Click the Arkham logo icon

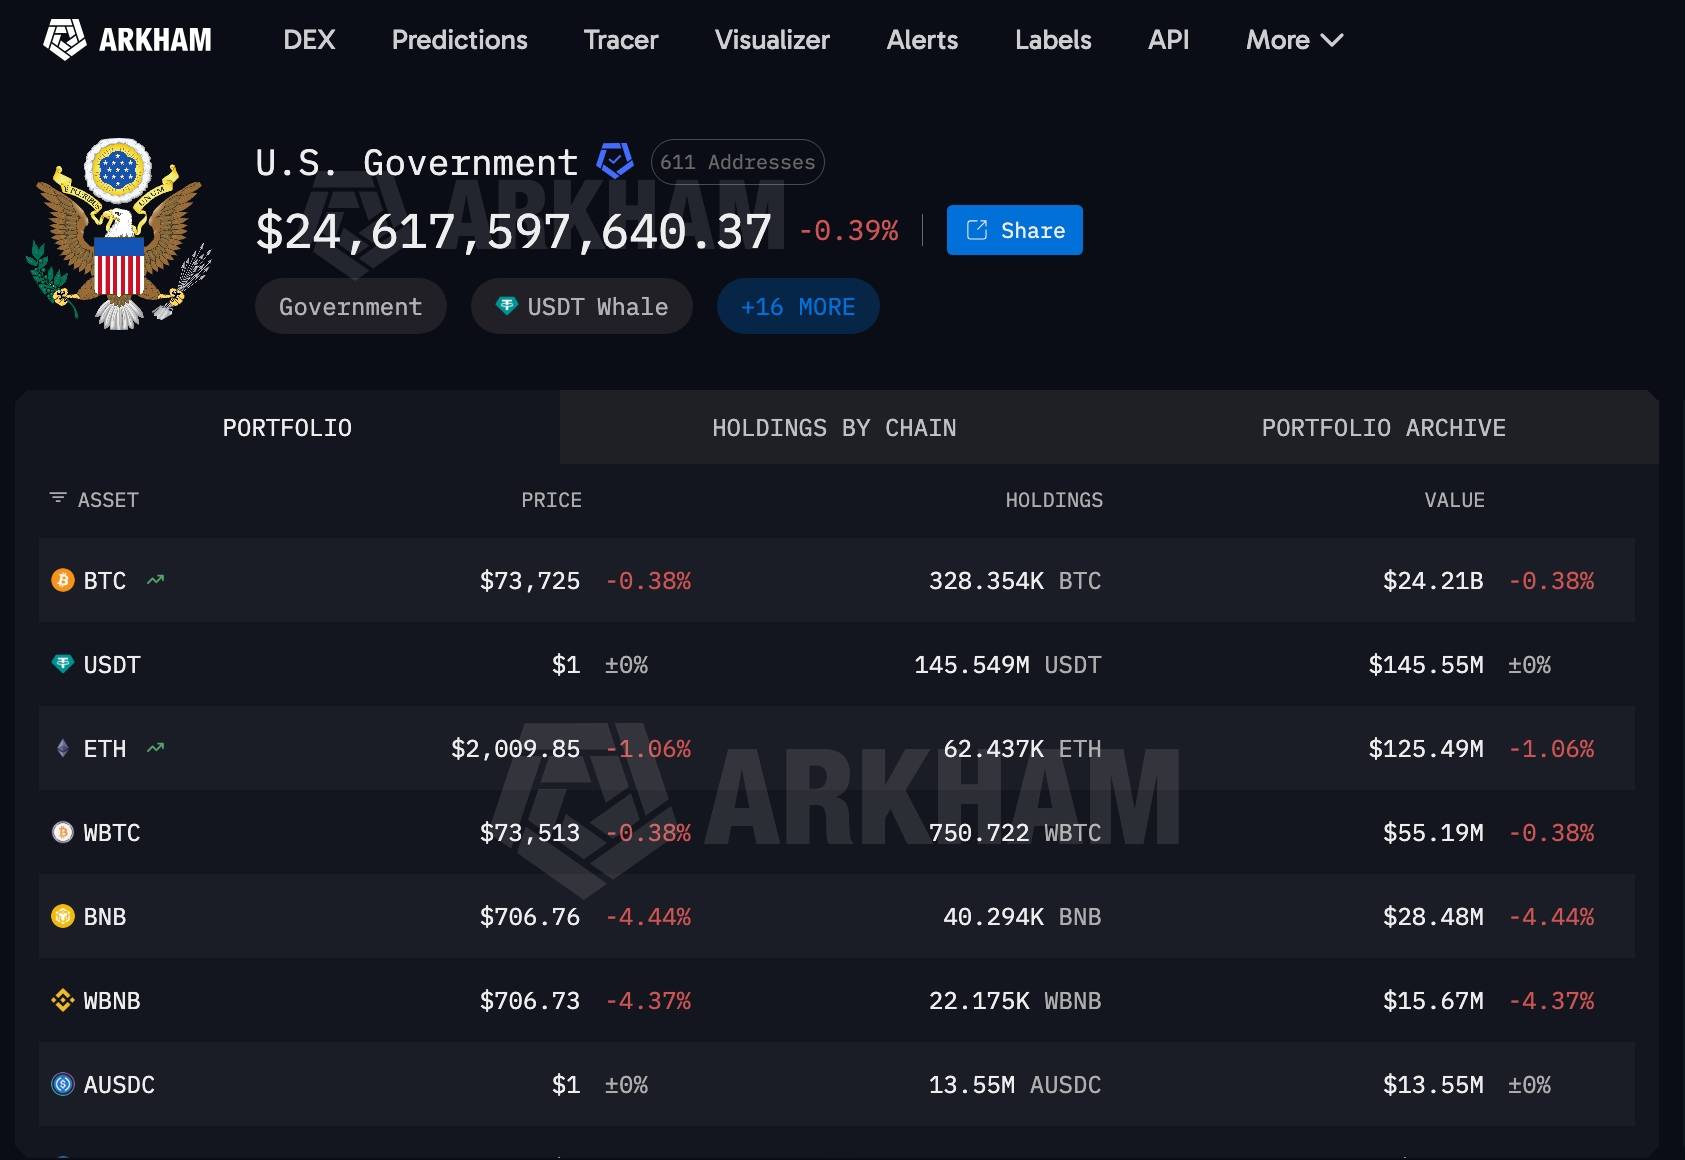pyautogui.click(x=65, y=40)
